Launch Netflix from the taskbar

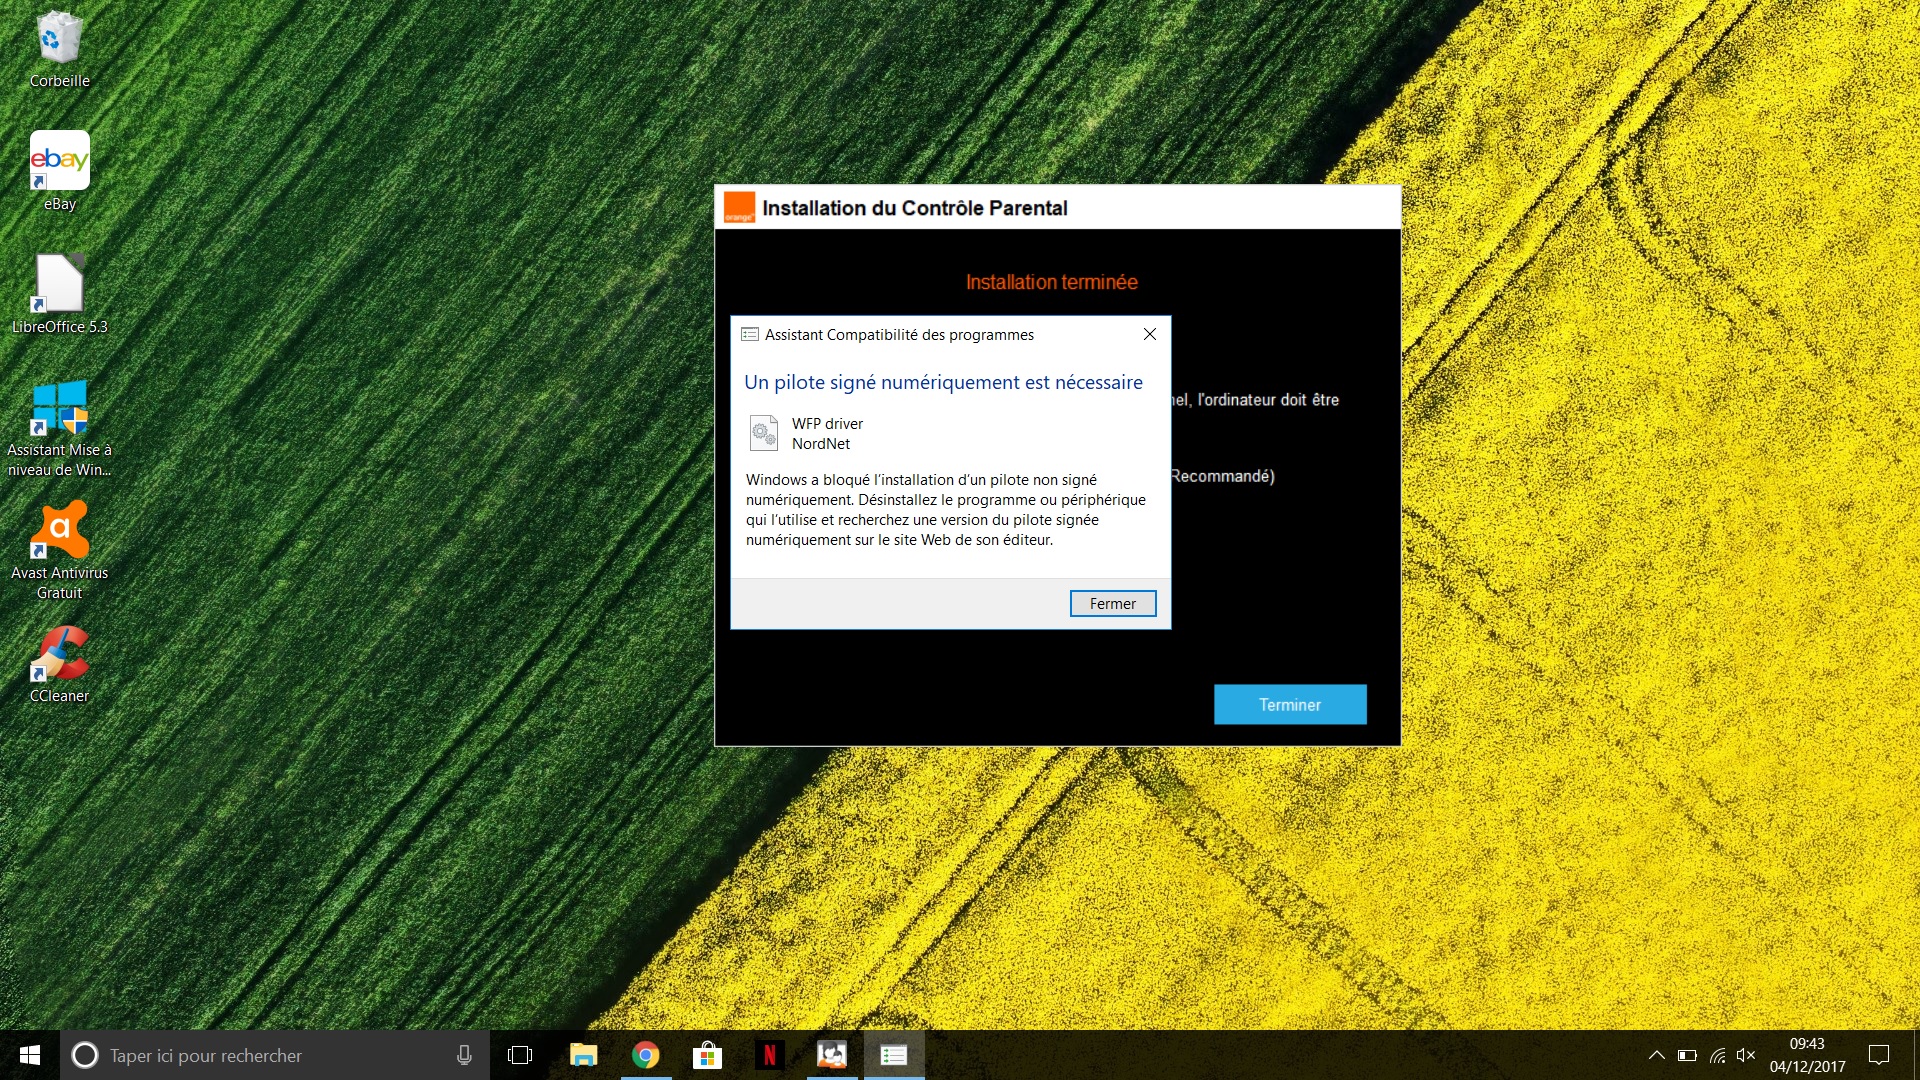[x=770, y=1055]
